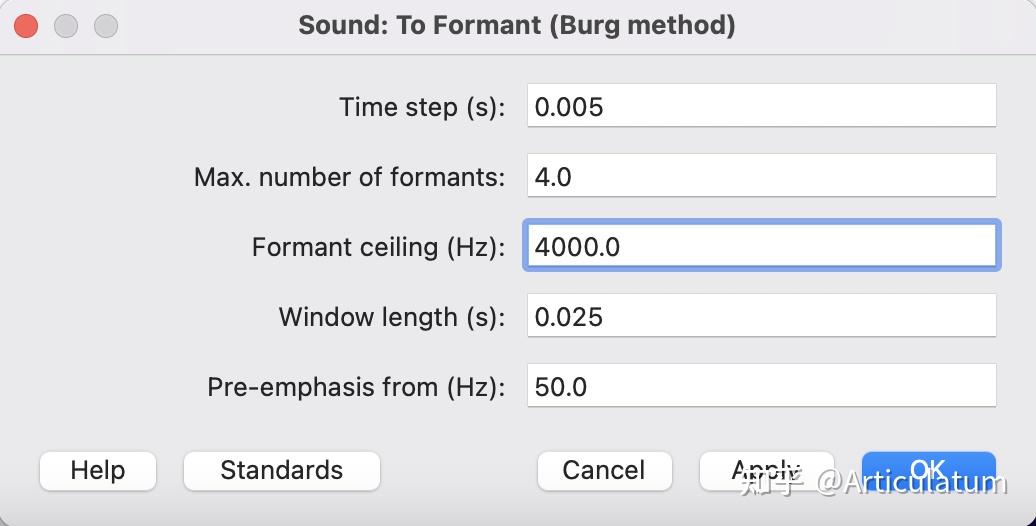1036x526 pixels.
Task: Click the Apply button
Action: pyautogui.click(x=765, y=470)
